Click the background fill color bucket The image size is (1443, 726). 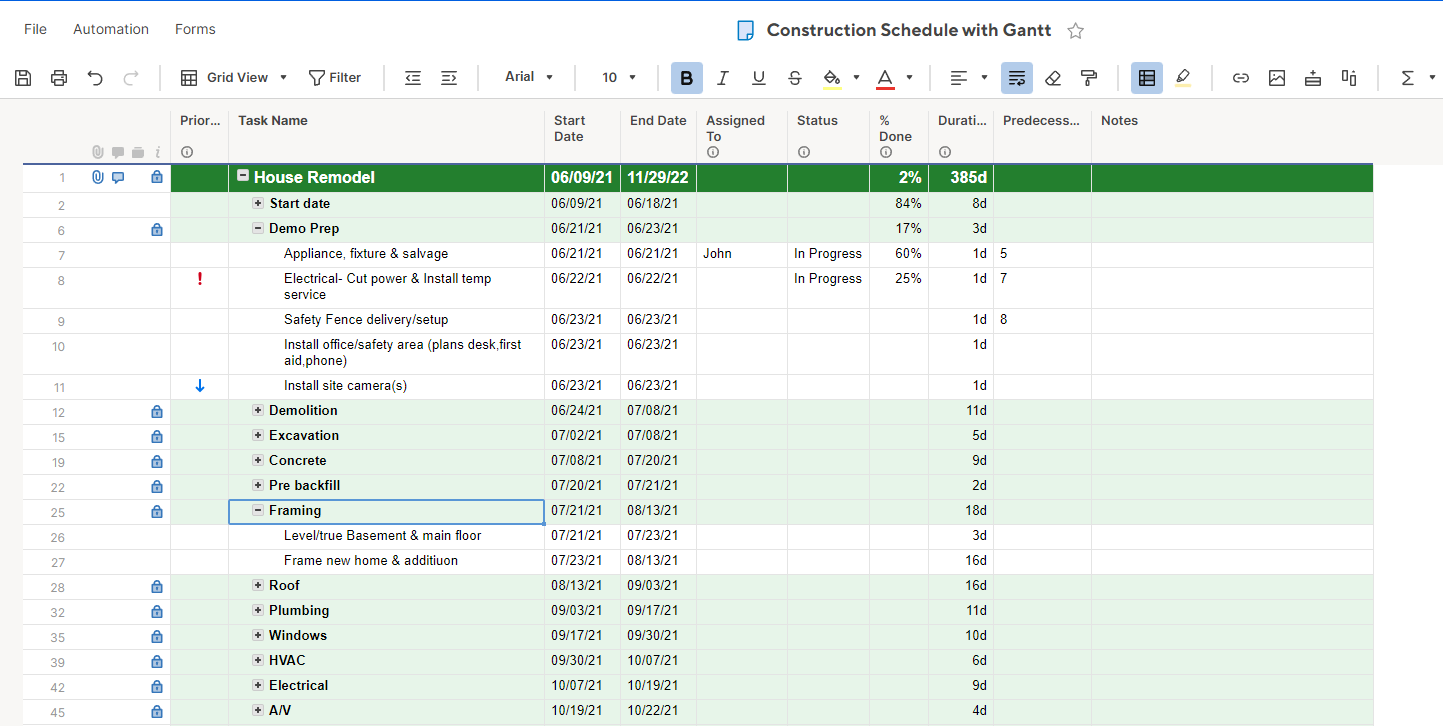[831, 78]
